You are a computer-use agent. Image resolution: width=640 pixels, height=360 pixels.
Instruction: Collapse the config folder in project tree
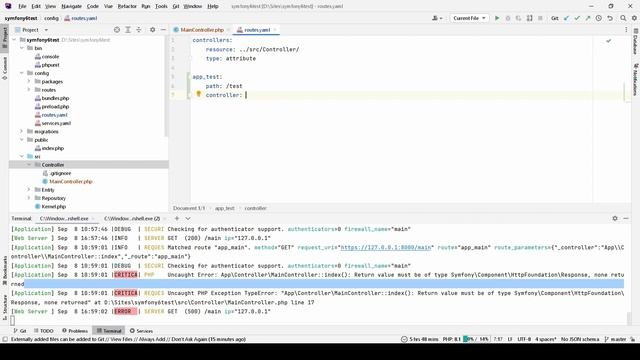pyautogui.click(x=22, y=73)
